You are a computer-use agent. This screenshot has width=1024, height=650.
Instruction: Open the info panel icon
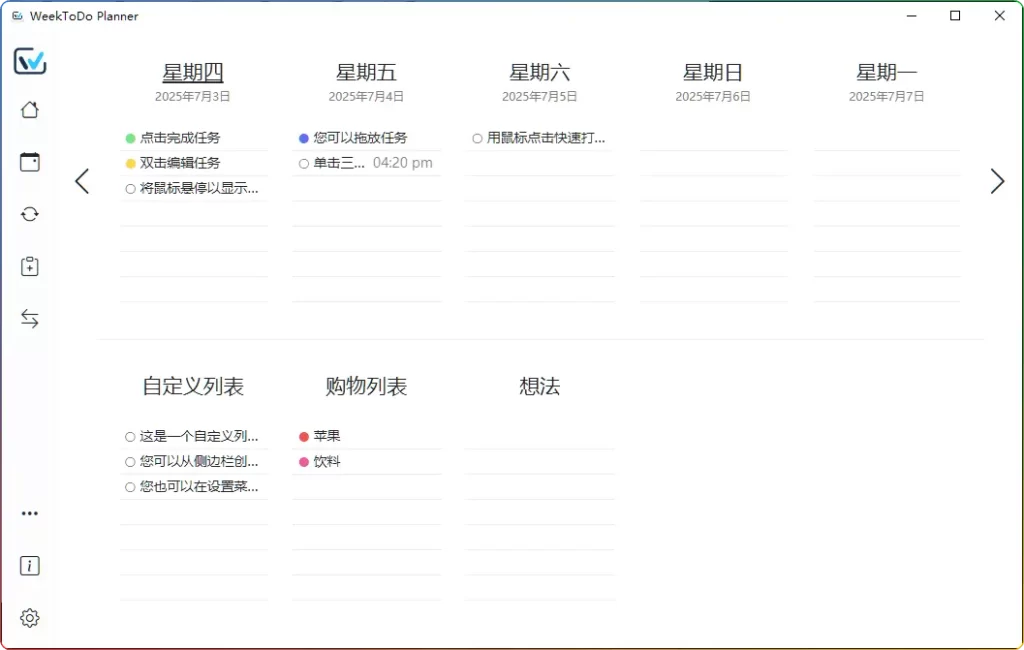(30, 565)
